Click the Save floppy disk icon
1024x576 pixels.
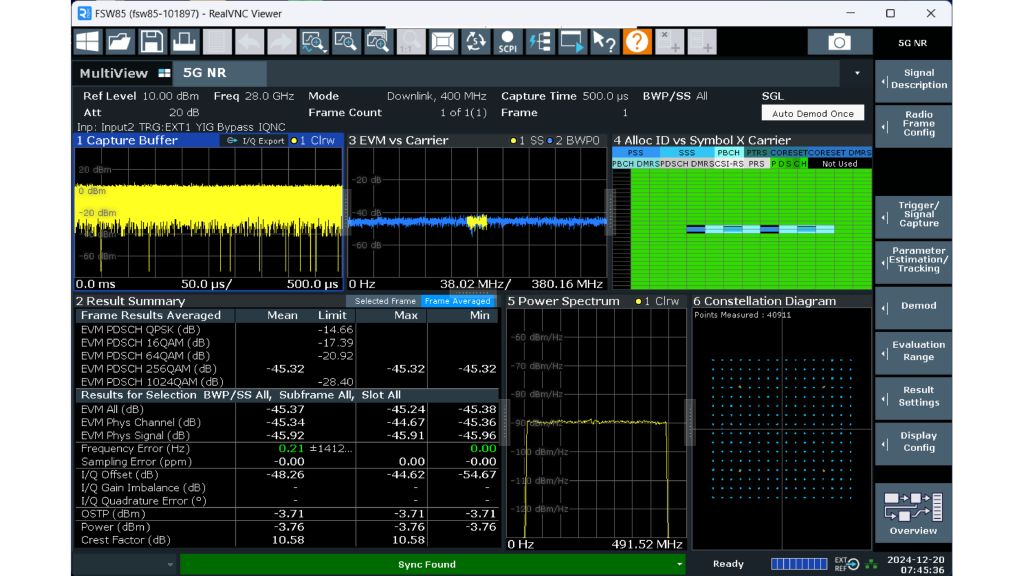click(x=151, y=41)
